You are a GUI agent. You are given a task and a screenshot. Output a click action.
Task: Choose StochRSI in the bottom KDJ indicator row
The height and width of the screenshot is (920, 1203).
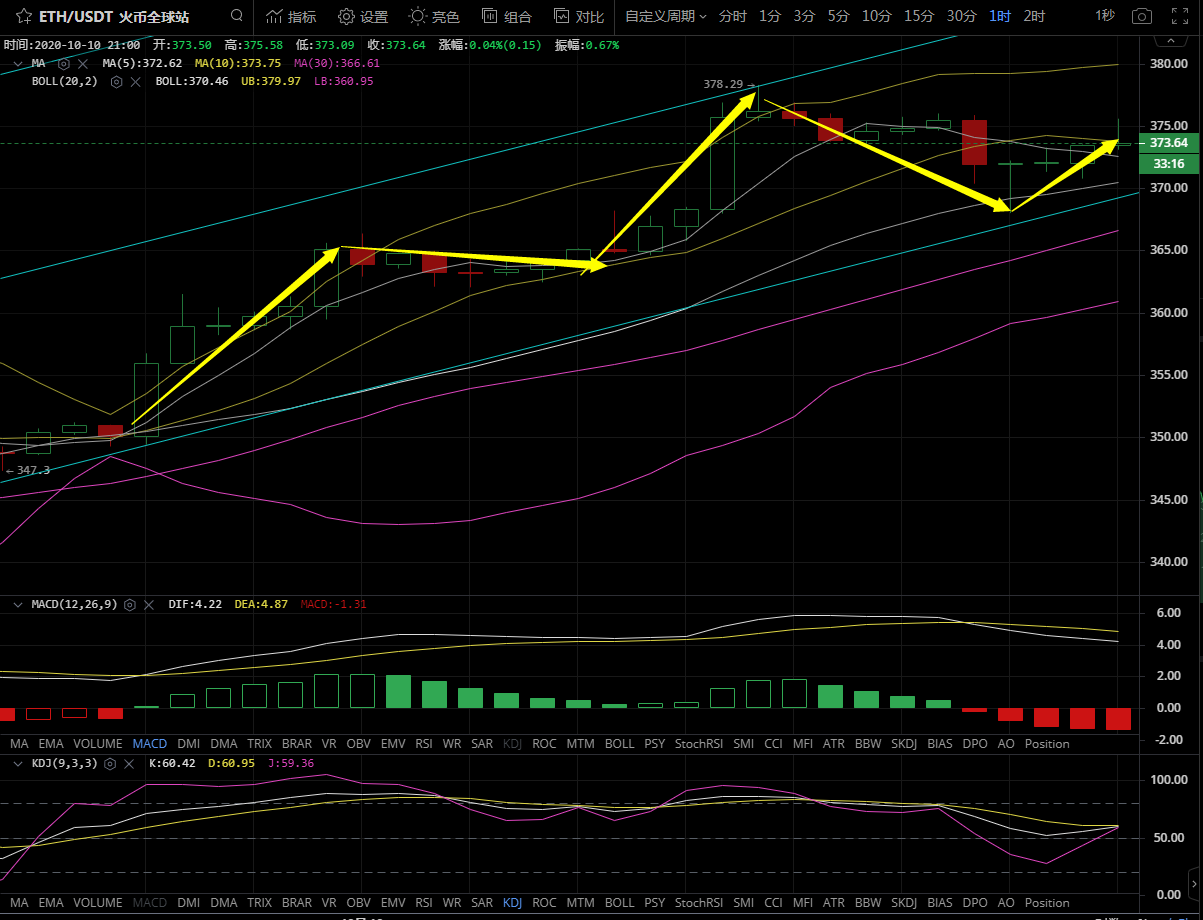tap(697, 903)
